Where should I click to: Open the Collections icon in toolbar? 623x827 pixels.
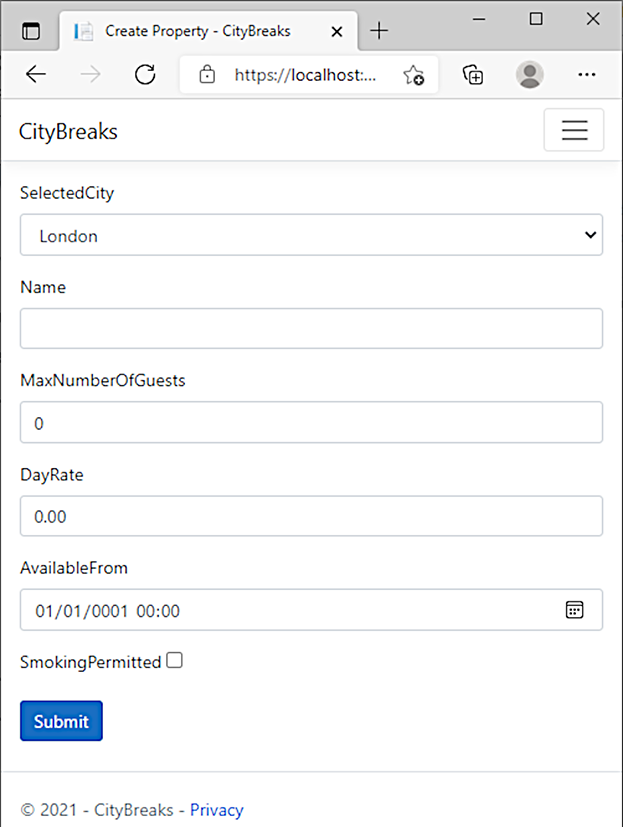pyautogui.click(x=473, y=74)
